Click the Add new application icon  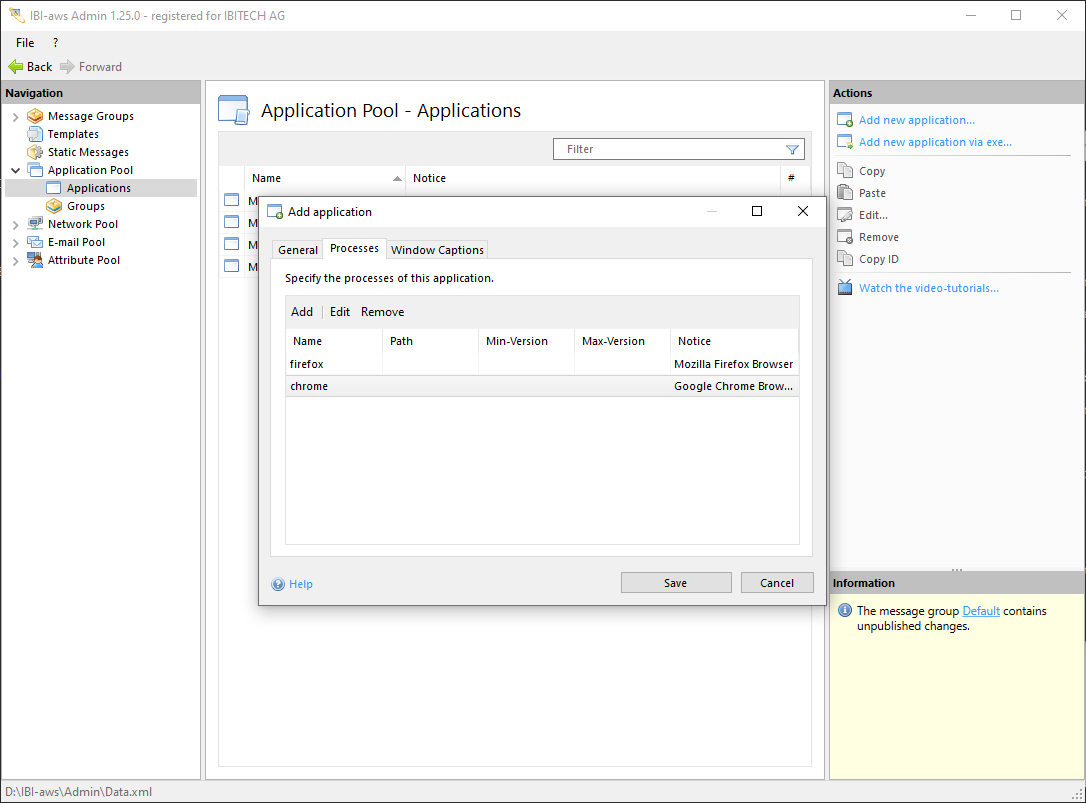[845, 120]
